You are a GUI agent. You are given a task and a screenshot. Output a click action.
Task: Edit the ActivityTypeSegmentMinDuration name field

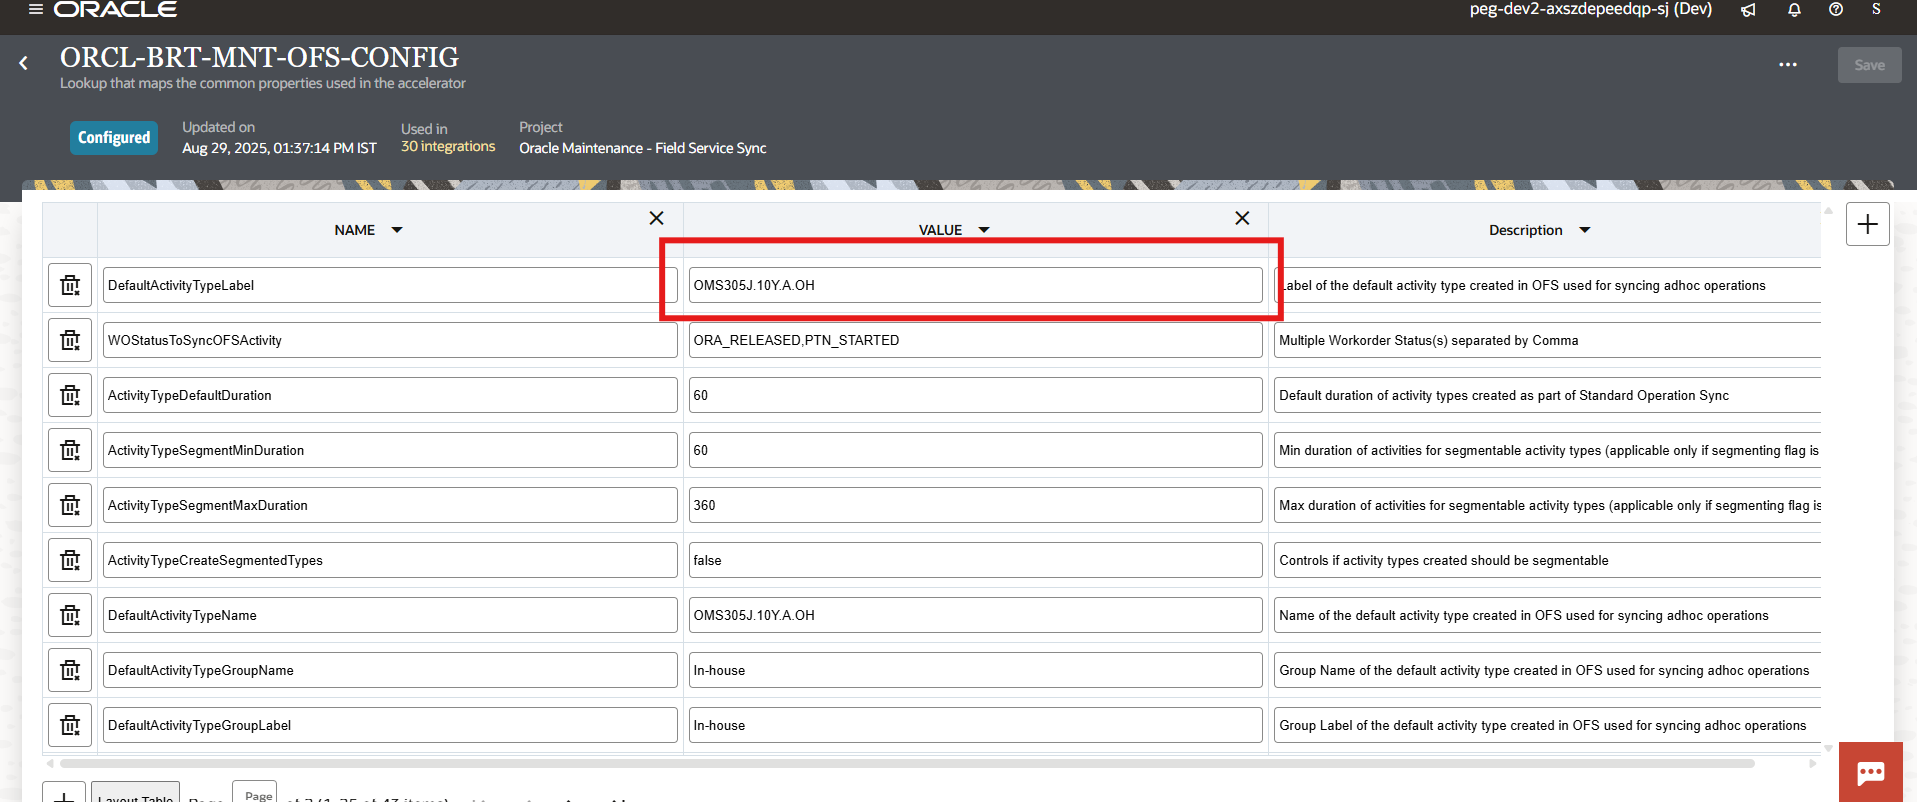[x=390, y=450]
